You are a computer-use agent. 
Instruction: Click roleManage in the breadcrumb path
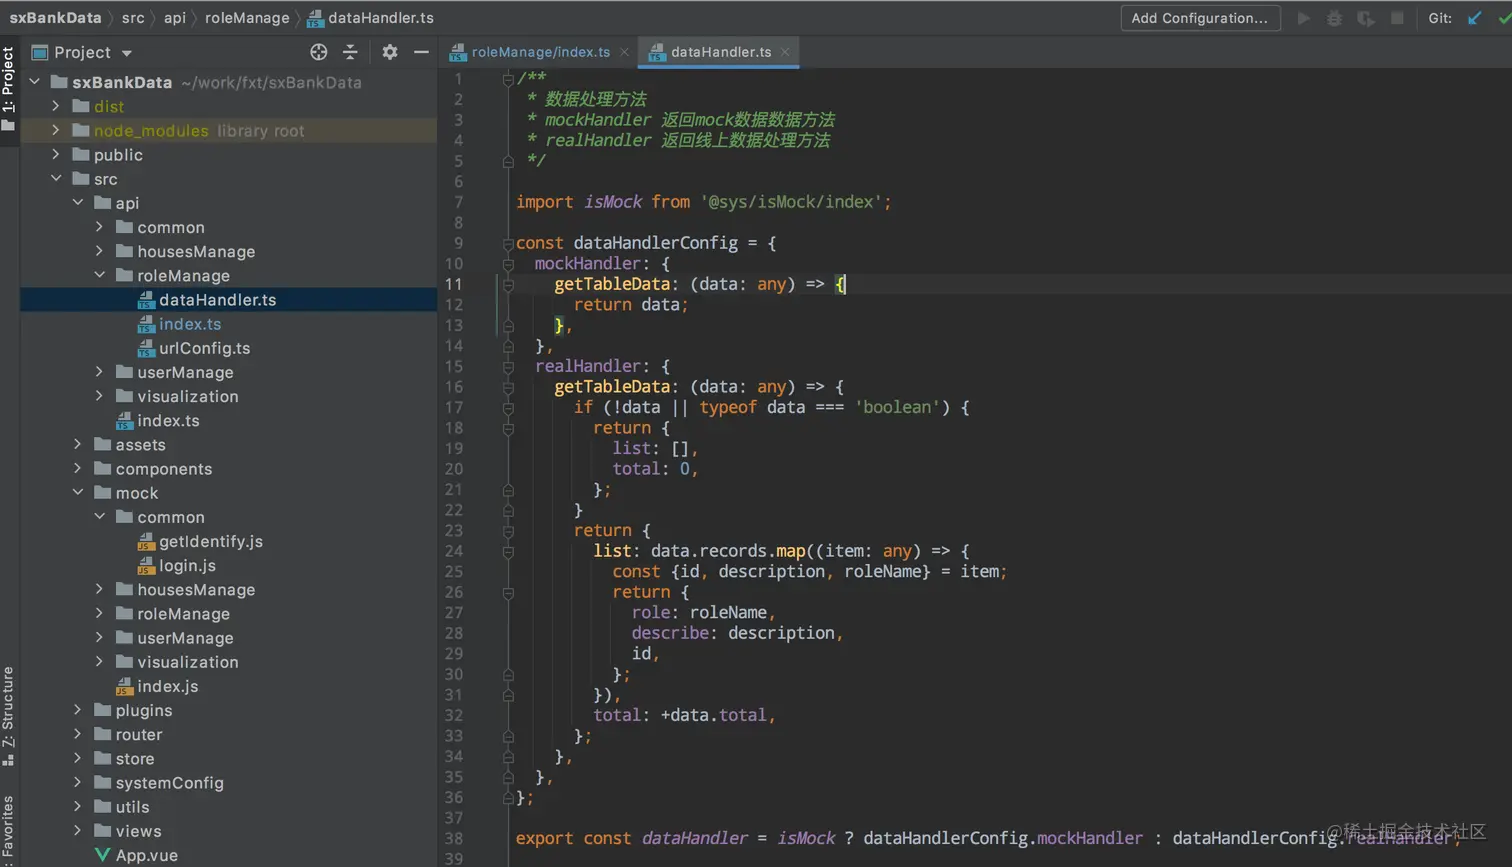pyautogui.click(x=247, y=18)
